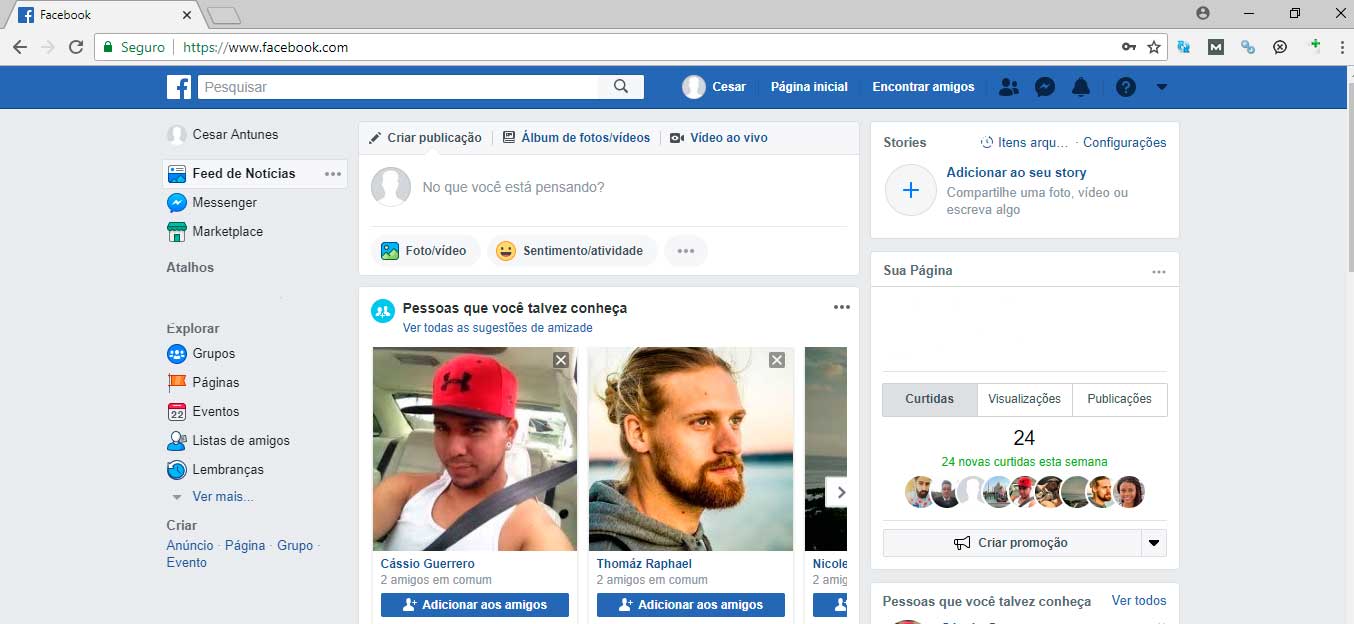Click Adicionar ao seu story link

pyautogui.click(x=1016, y=173)
